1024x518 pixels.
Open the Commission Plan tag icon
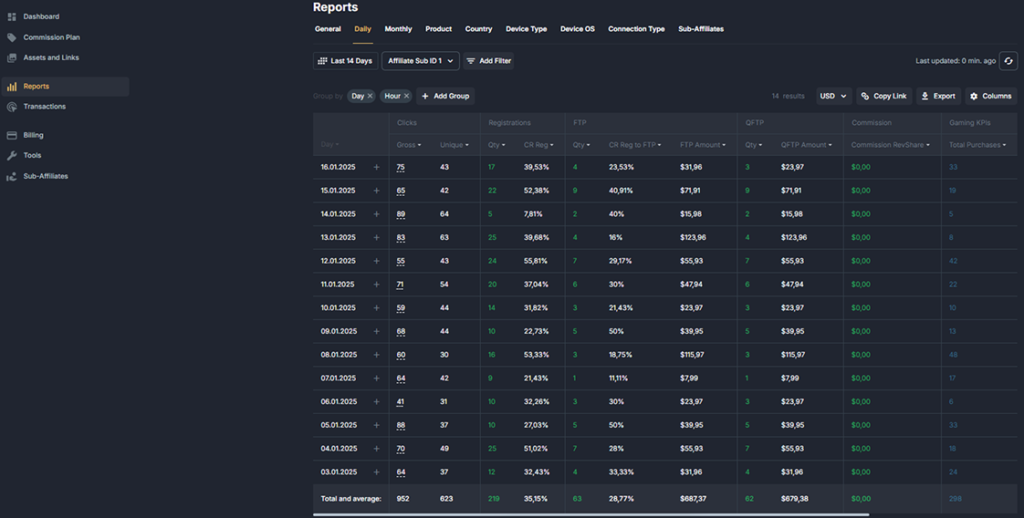click(12, 37)
